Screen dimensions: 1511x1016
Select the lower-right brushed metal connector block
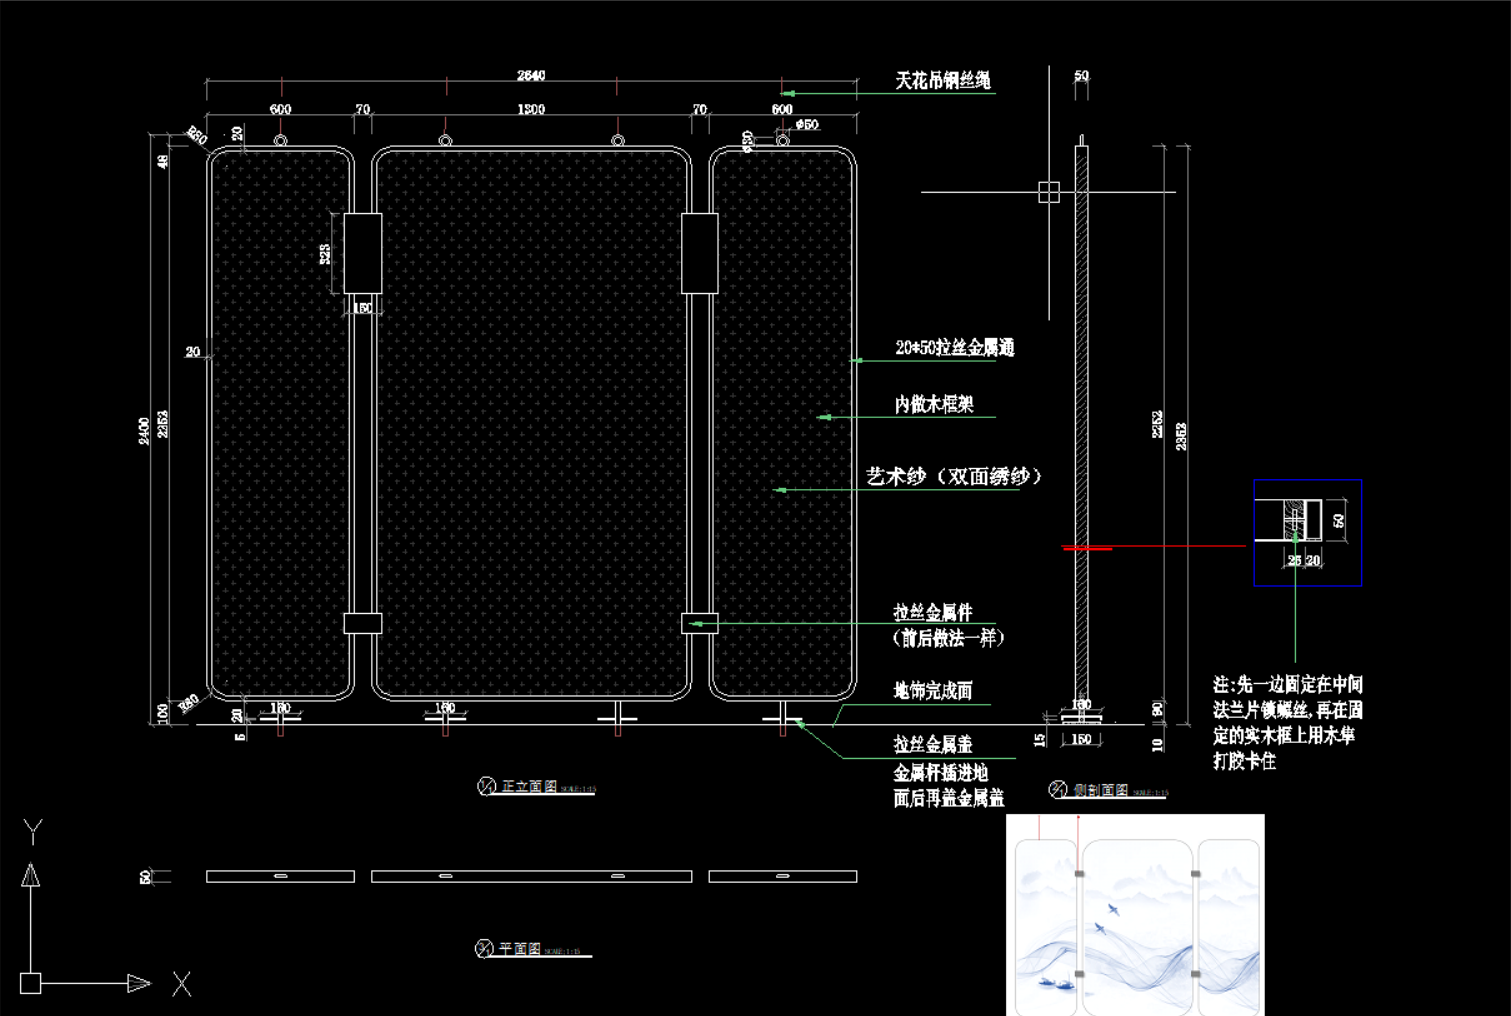pyautogui.click(x=700, y=623)
